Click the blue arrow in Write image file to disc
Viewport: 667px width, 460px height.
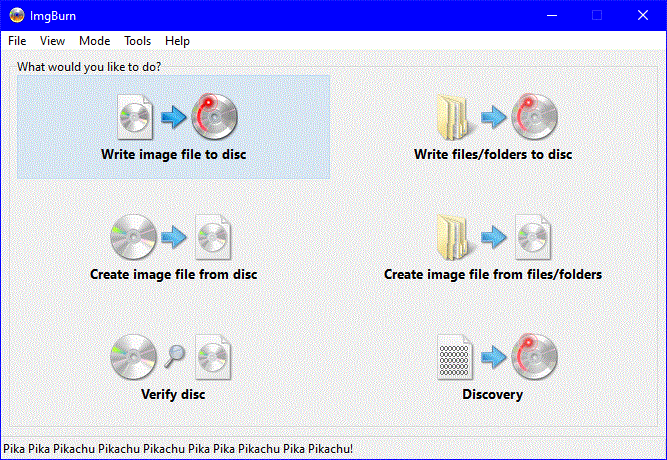174,117
